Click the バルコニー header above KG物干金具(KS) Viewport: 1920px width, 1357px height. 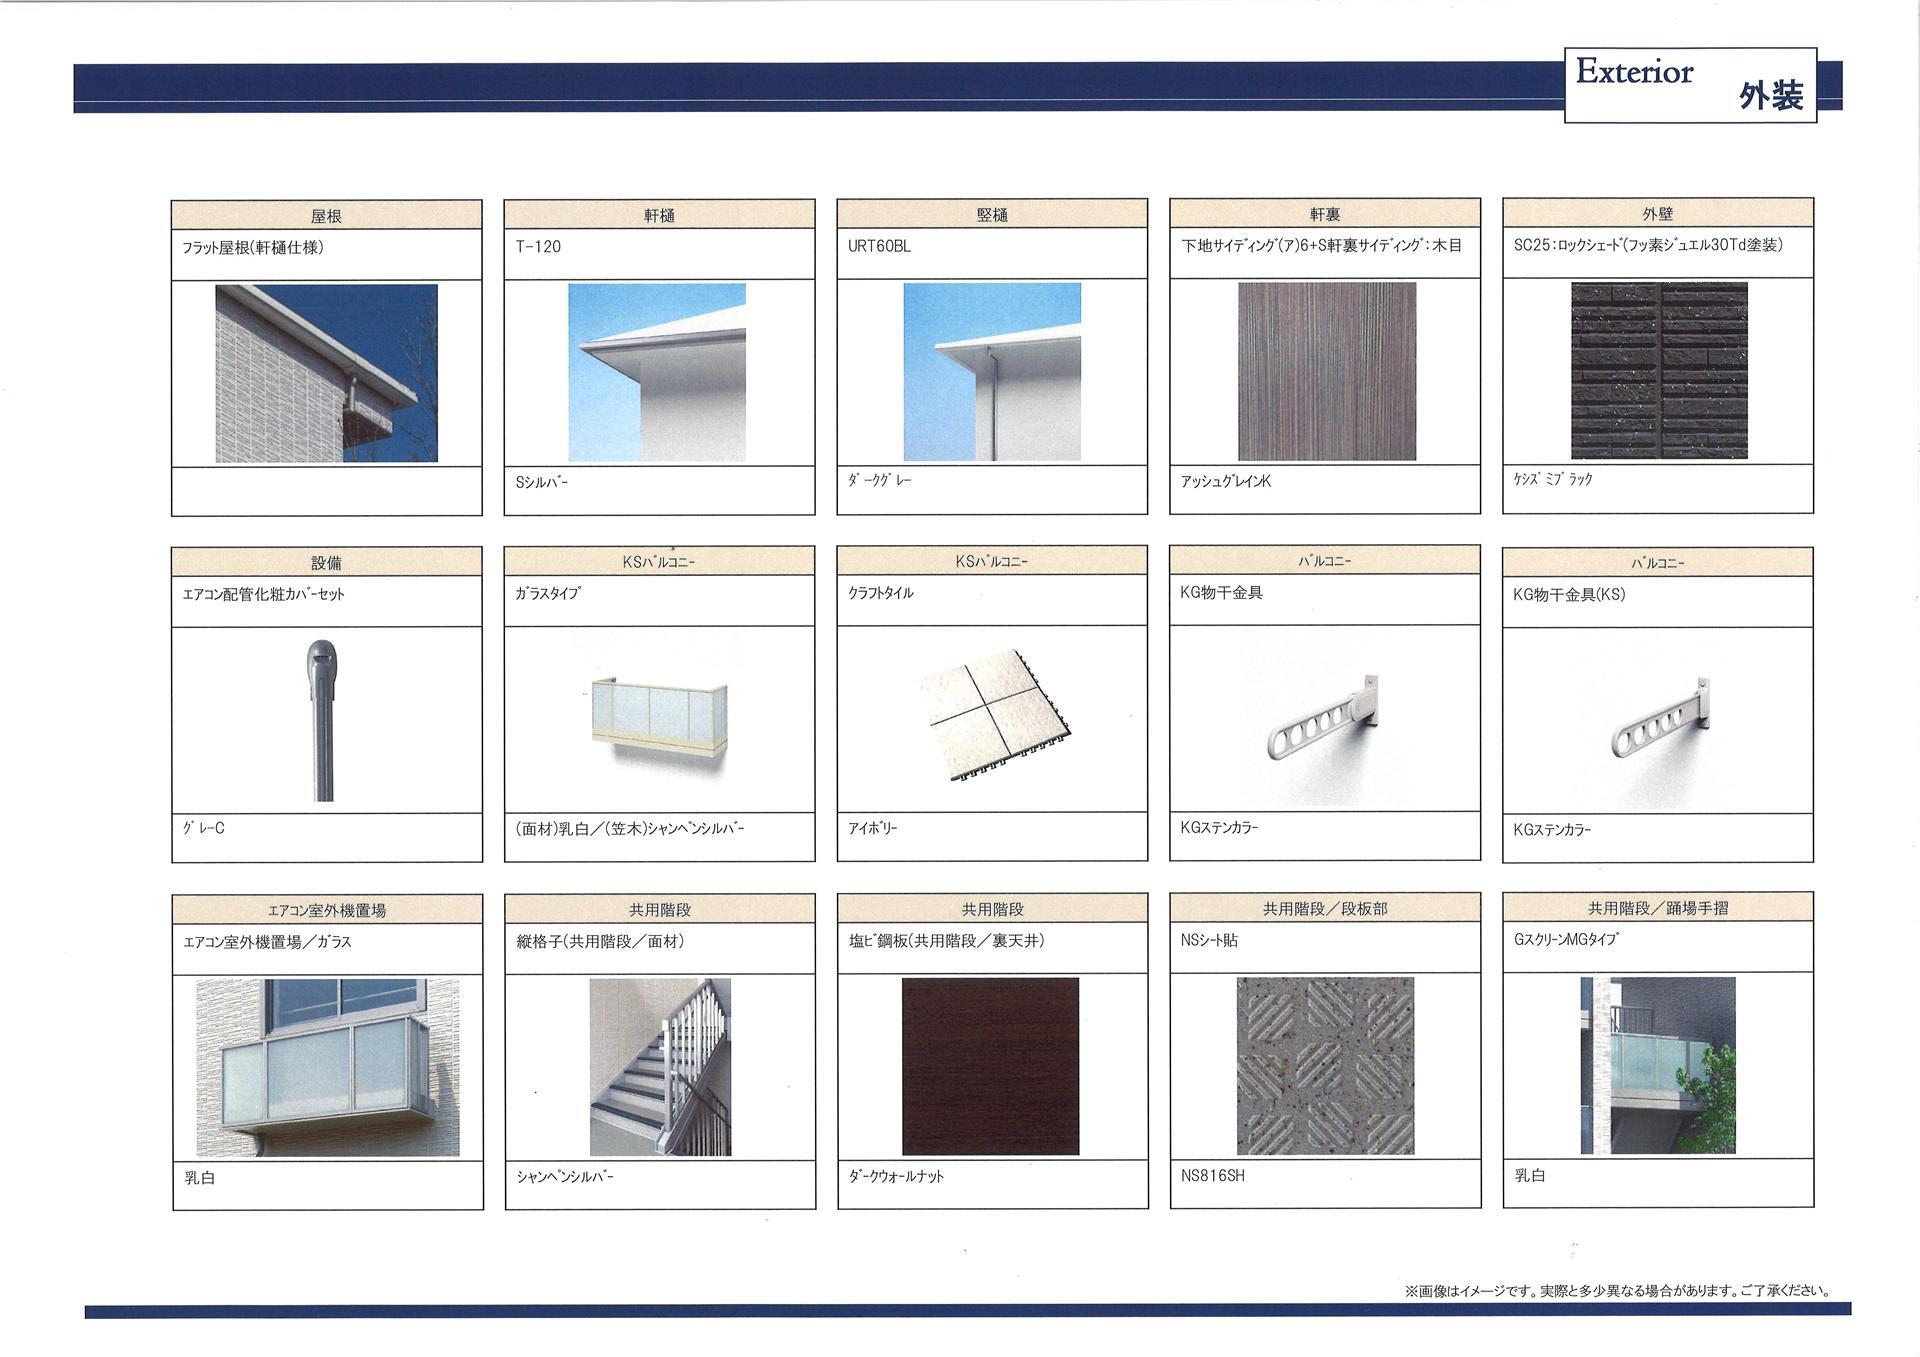click(1658, 563)
